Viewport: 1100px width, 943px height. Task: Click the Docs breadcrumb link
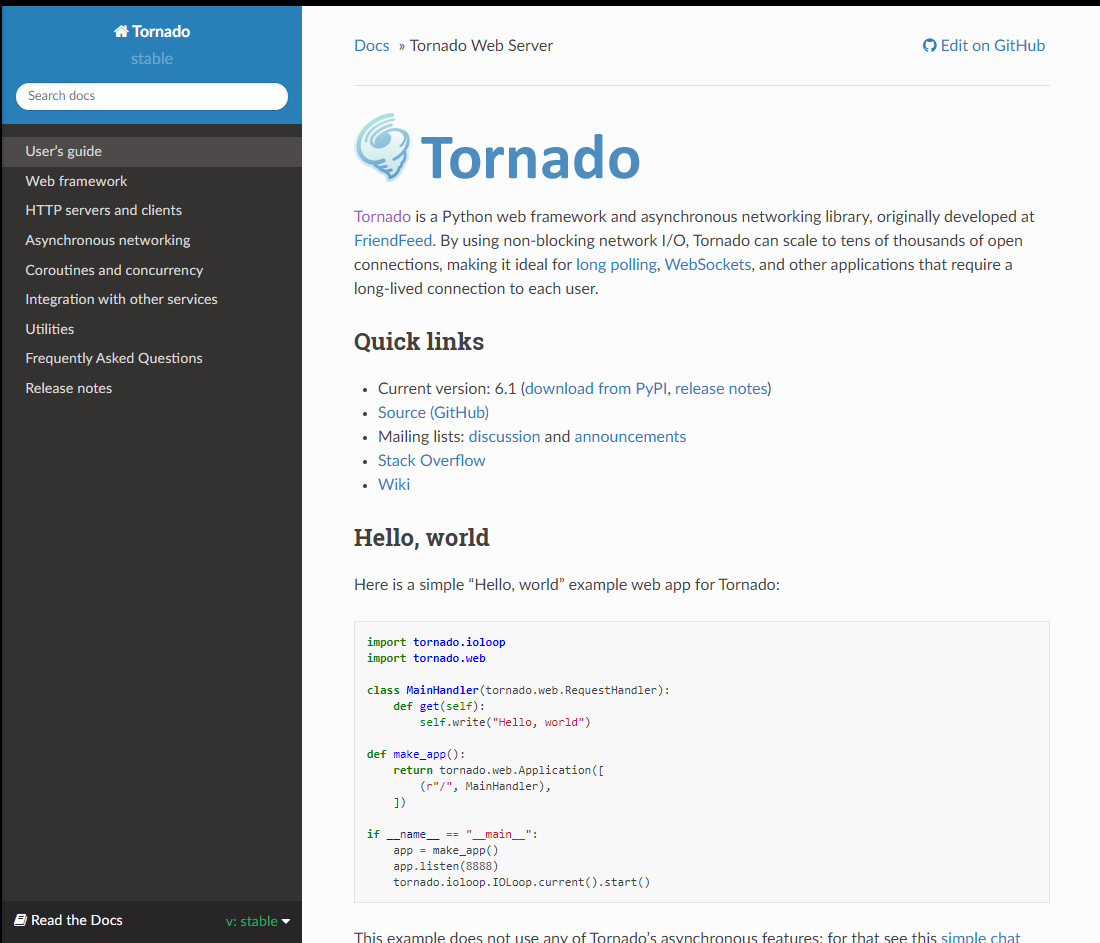pyautogui.click(x=372, y=46)
